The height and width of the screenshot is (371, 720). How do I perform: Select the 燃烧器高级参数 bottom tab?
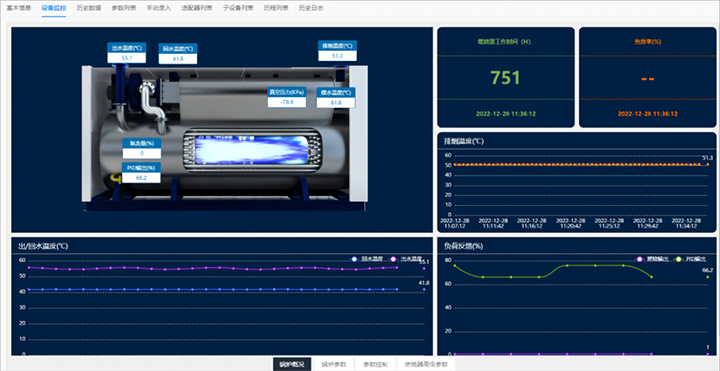[426, 365]
